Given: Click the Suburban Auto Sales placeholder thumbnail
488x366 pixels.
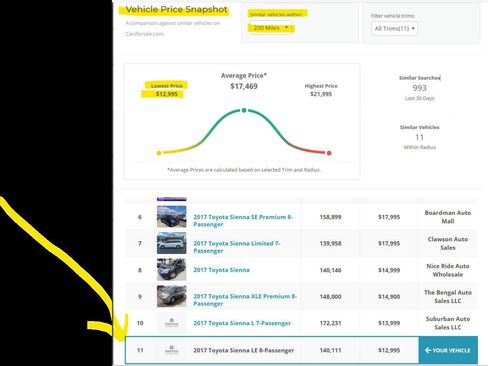Looking at the screenshot, I should pos(172,323).
